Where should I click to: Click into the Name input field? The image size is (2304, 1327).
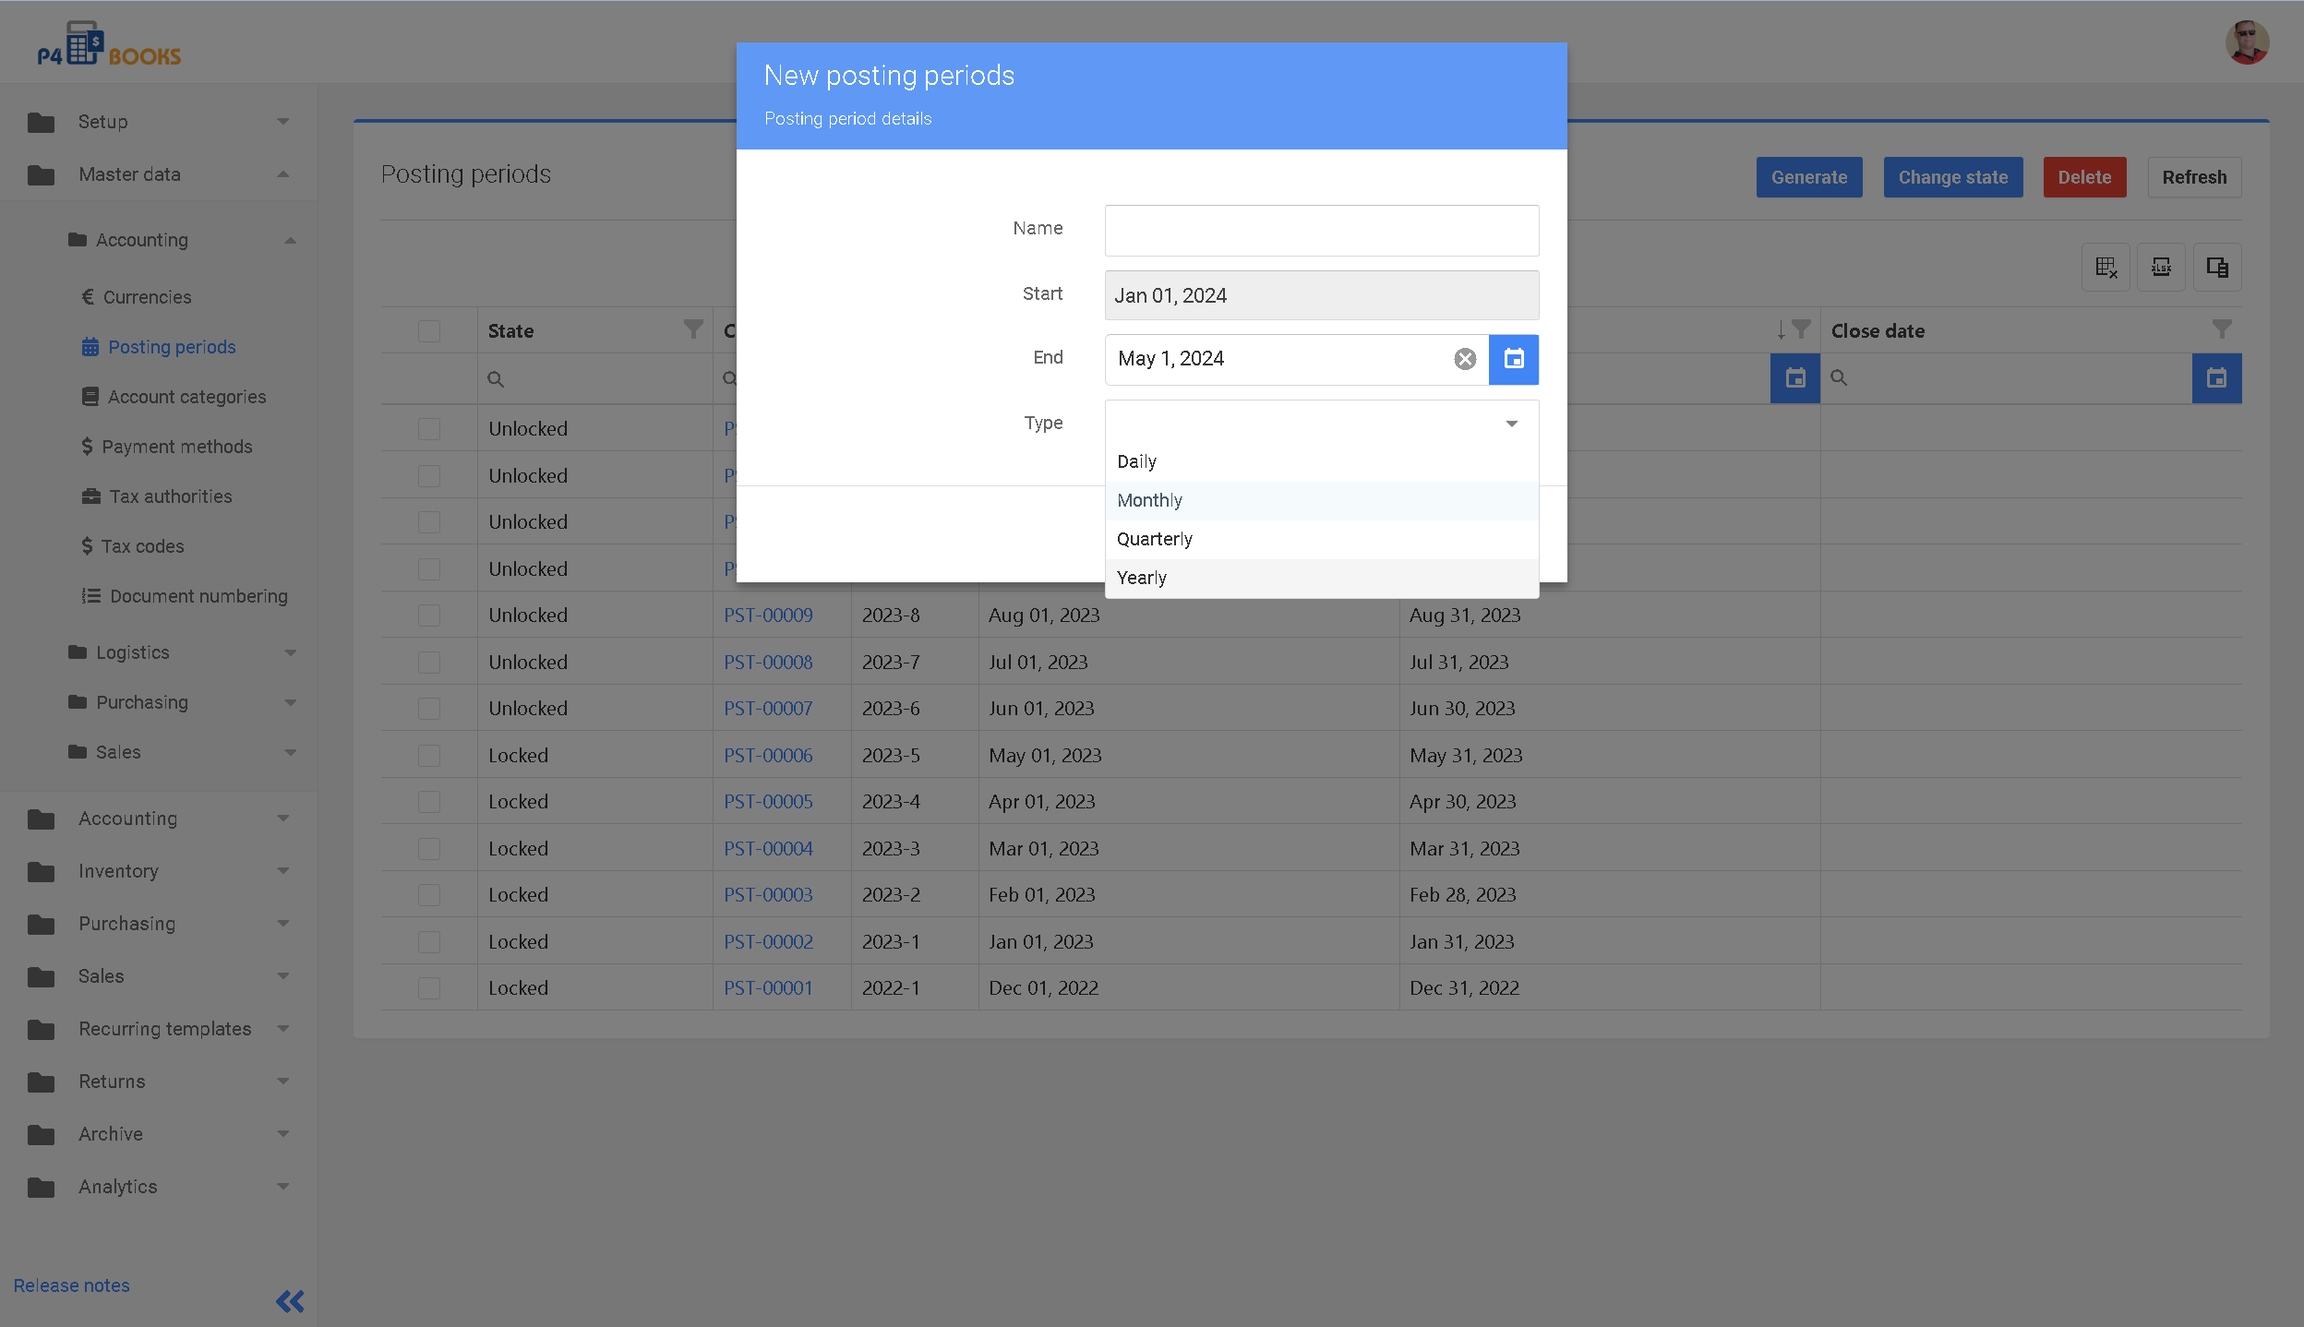click(x=1320, y=230)
